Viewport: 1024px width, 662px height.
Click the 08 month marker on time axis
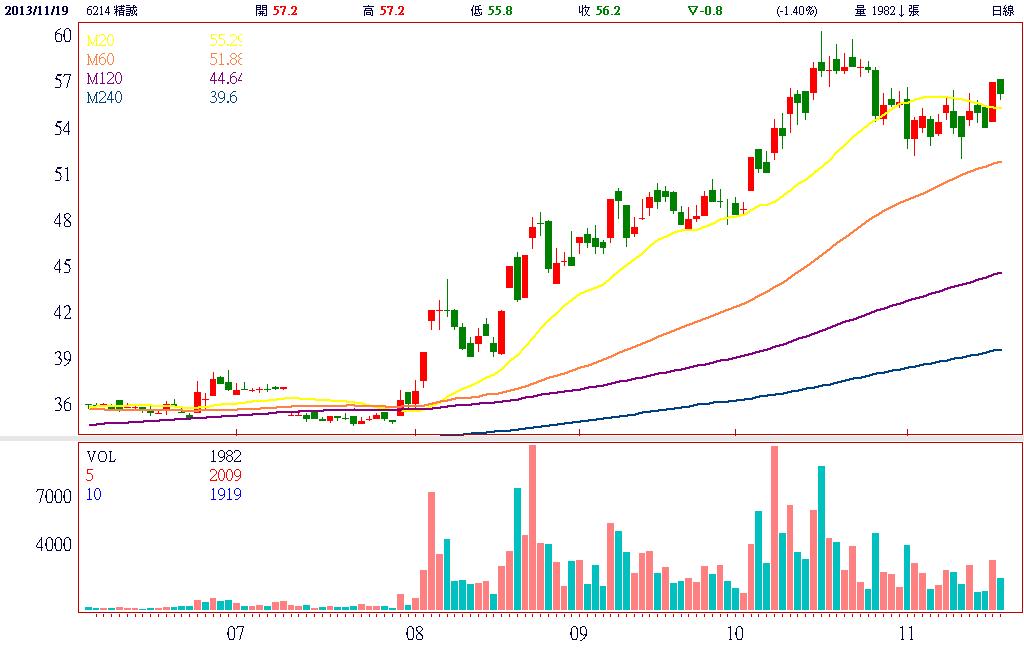click(x=415, y=634)
